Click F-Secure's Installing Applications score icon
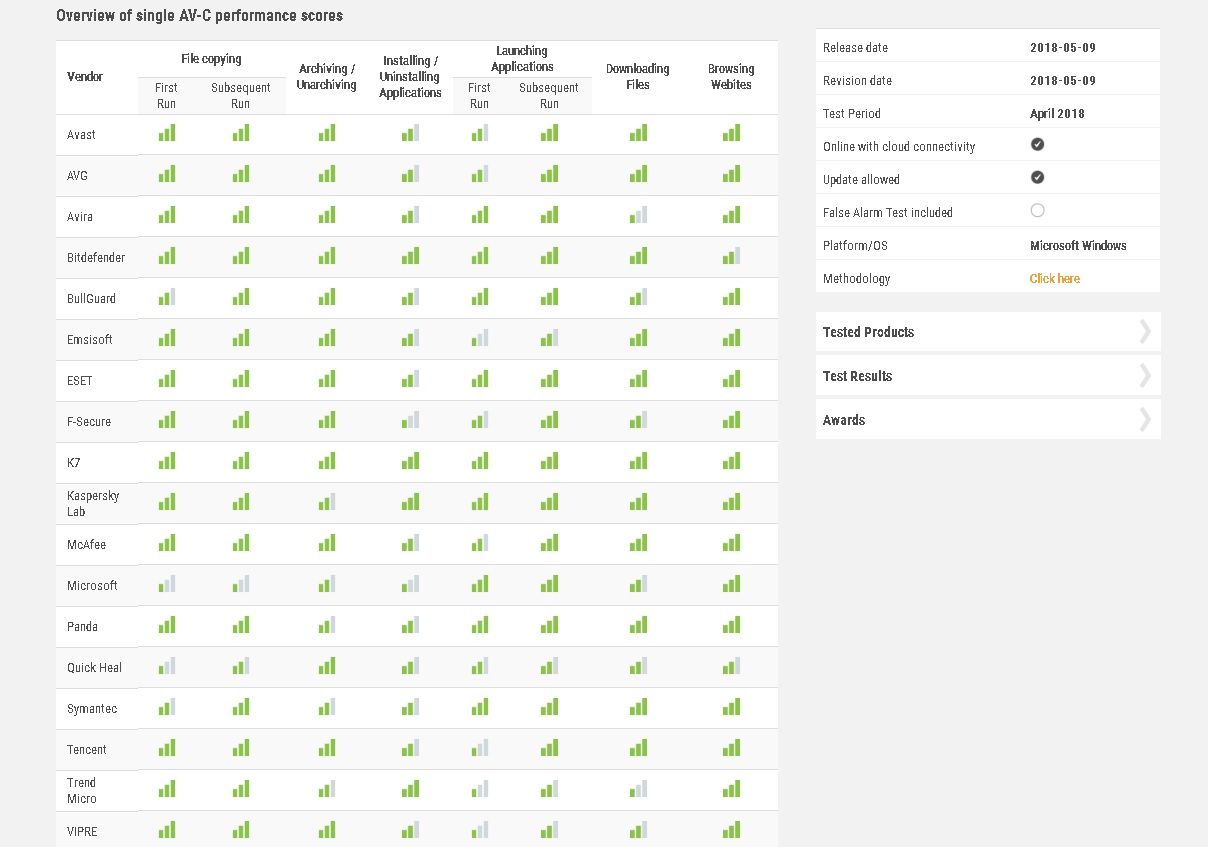Viewport: 1208px width, 847px height. pos(410,420)
